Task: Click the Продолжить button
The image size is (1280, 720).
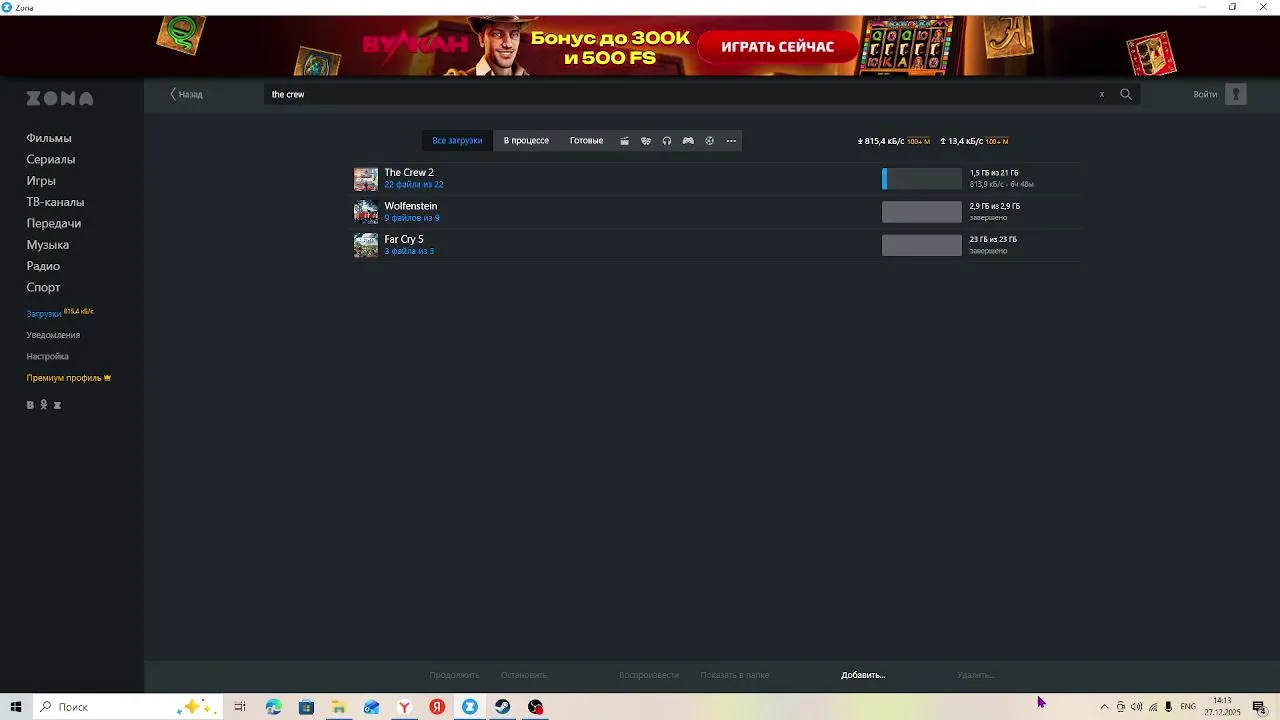Action: tap(455, 675)
